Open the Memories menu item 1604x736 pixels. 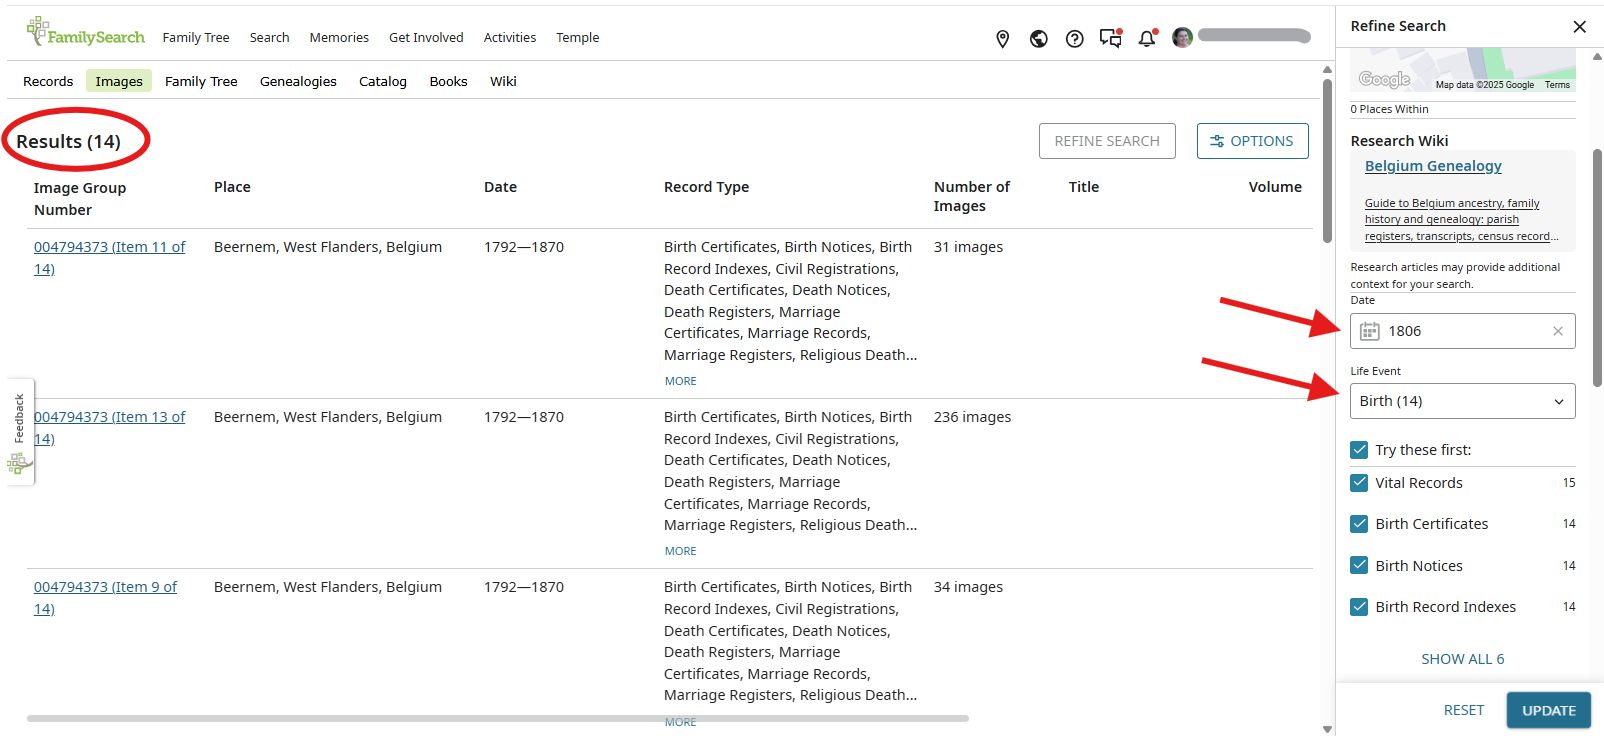click(339, 37)
